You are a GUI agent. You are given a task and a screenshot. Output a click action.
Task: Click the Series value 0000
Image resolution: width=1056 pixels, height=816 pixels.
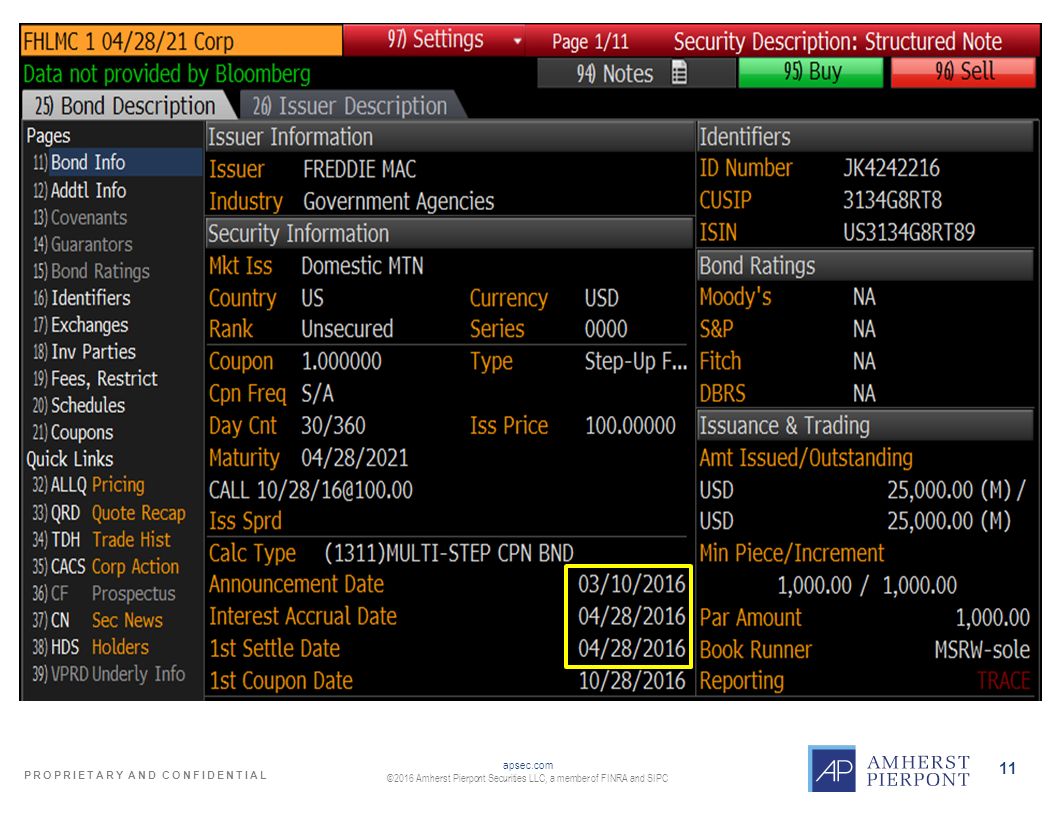click(606, 329)
